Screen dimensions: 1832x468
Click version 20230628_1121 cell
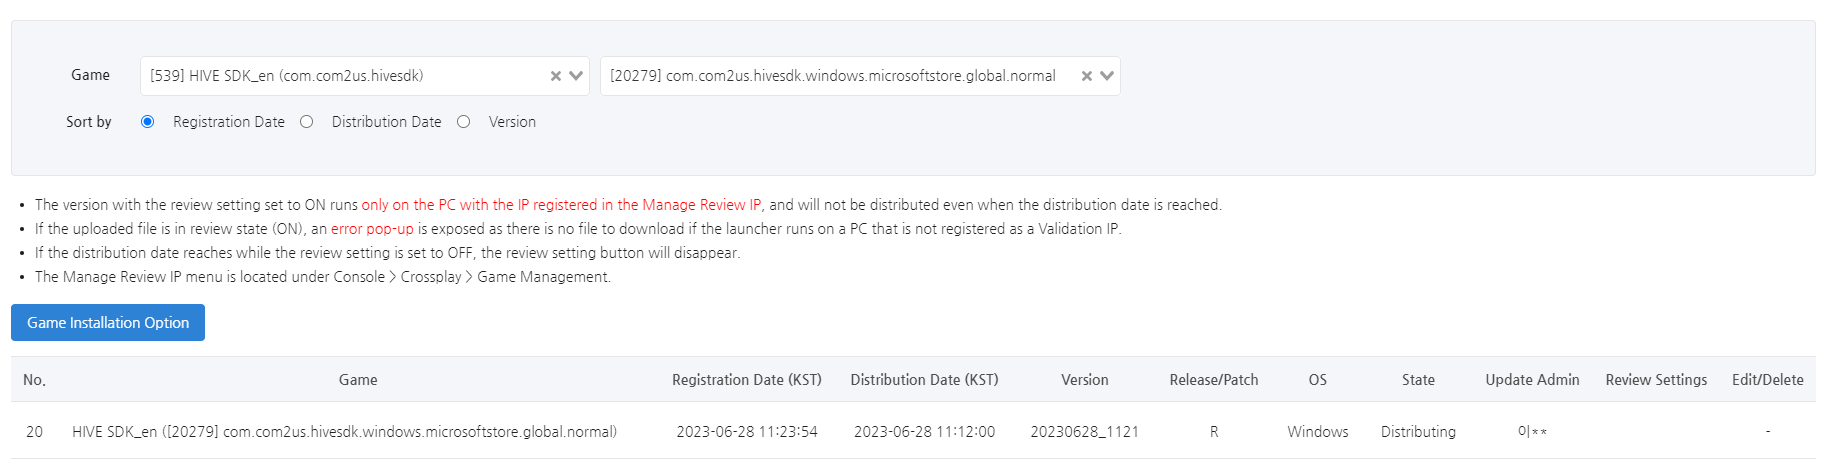1085,432
